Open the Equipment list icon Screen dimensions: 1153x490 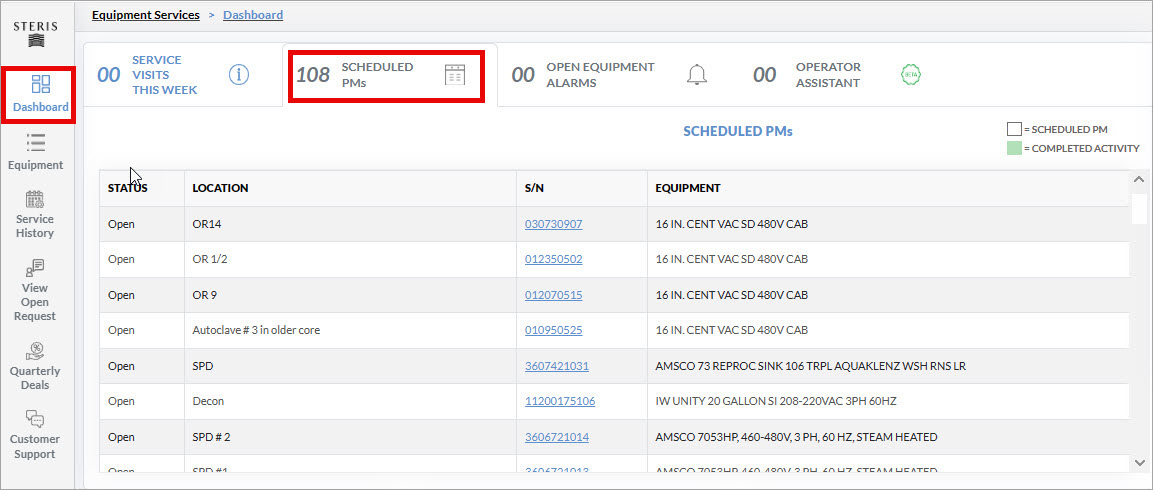(x=35, y=142)
